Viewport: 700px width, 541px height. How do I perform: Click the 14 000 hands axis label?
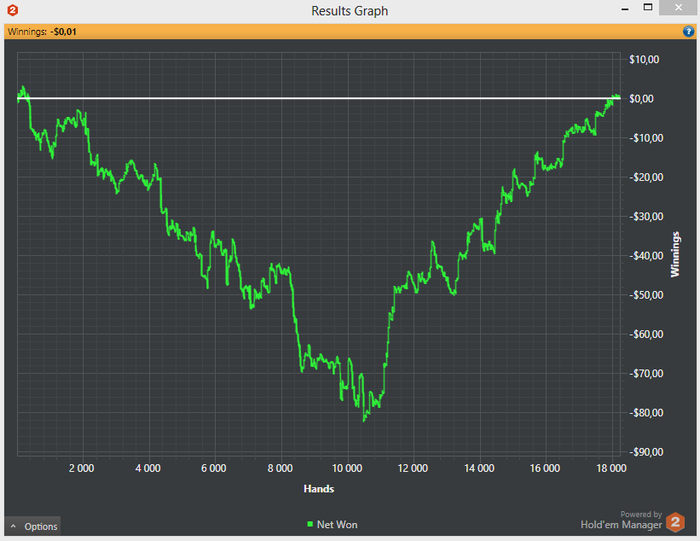tap(479, 468)
